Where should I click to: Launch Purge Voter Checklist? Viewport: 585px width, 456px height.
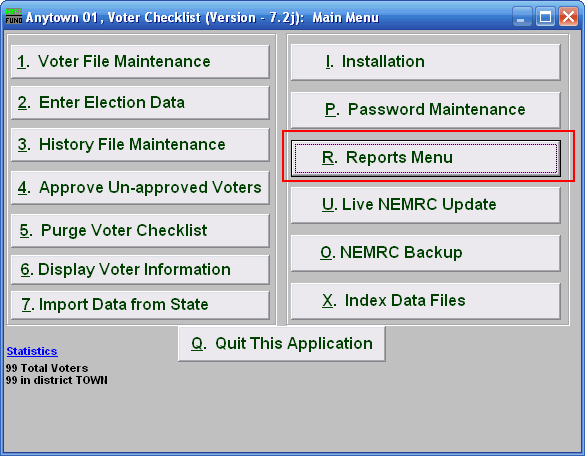click(140, 231)
